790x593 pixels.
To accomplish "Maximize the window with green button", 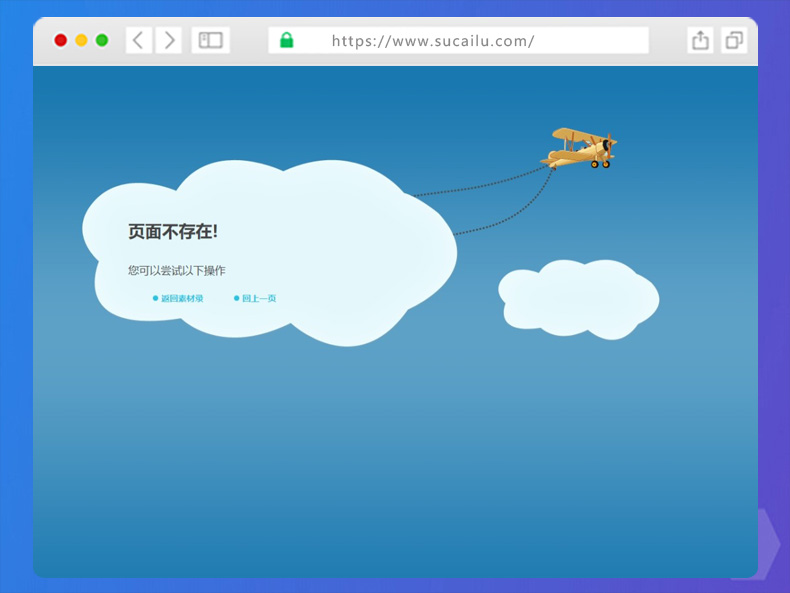I will coord(101,40).
